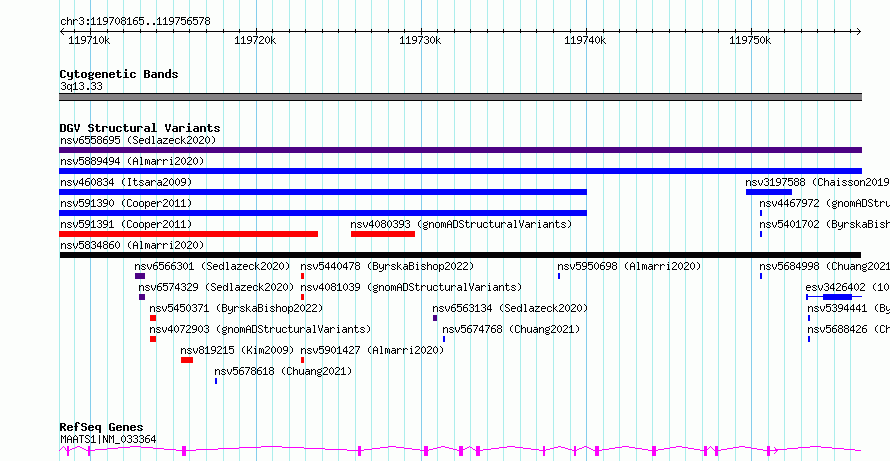Viewport: 890px width, 461px height.
Task: Click the nsv5889494 (Almarri2020) label
Action: click(x=132, y=161)
